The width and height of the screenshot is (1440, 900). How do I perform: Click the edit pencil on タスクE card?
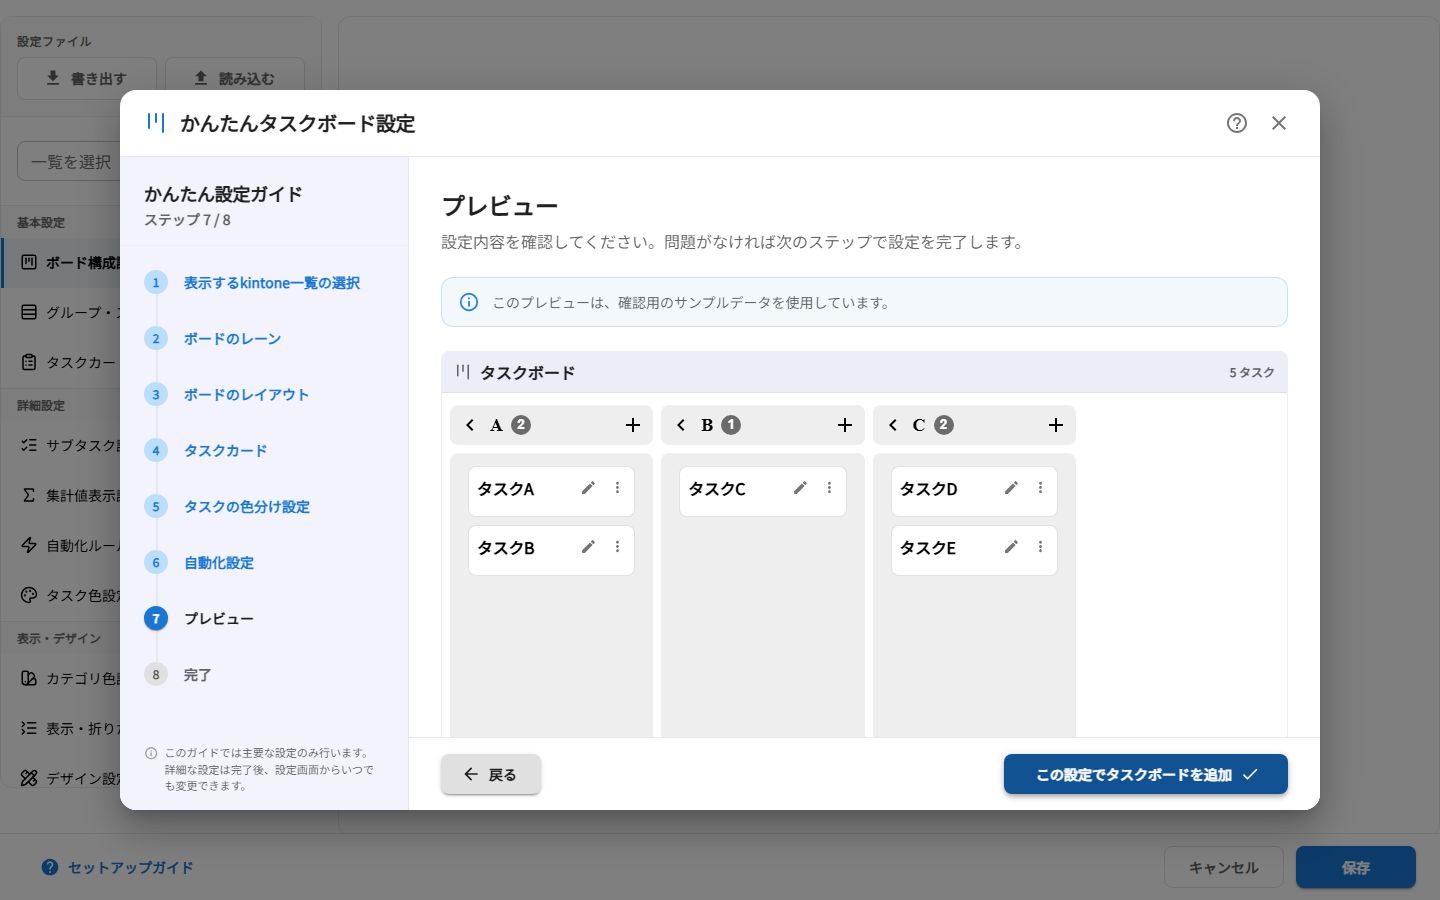1011,547
